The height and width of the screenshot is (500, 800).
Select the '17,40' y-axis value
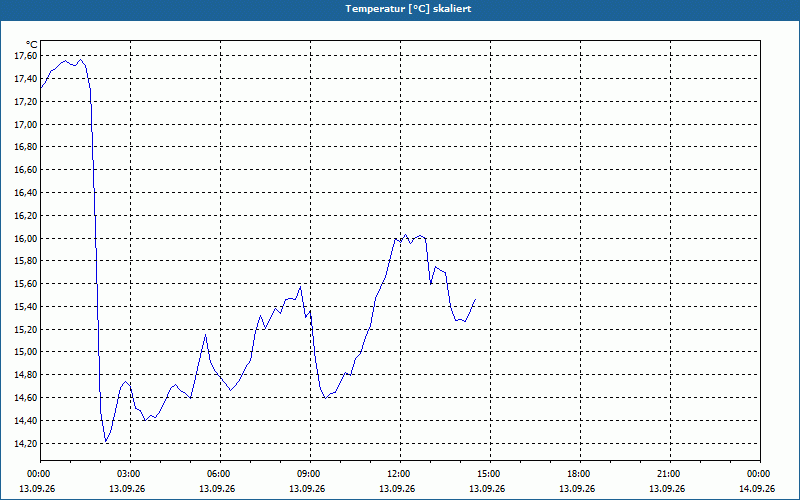pos(26,79)
